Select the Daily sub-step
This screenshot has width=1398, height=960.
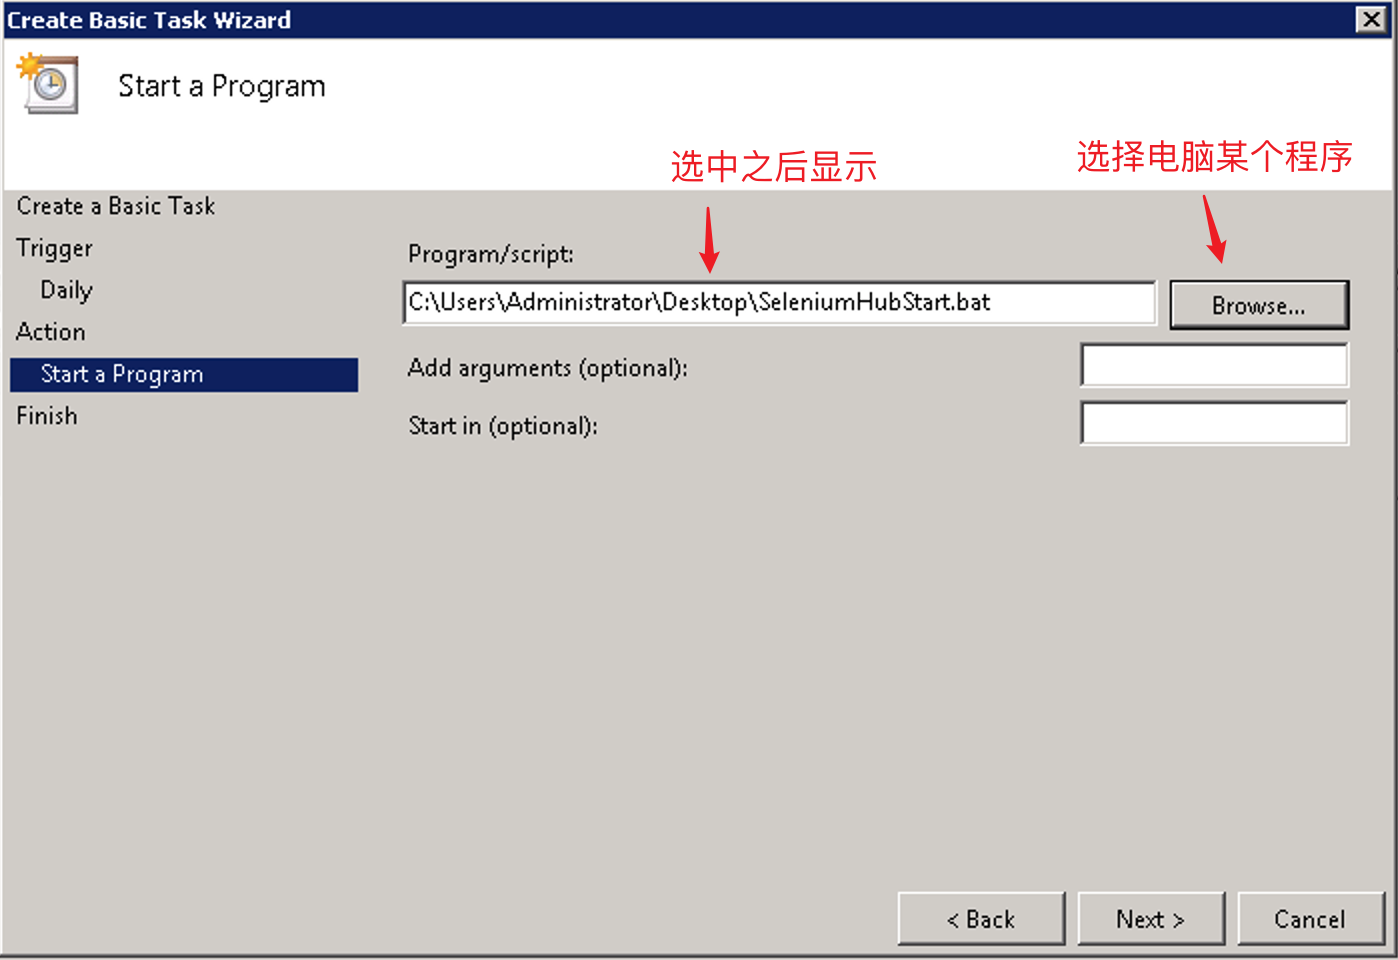pyautogui.click(x=66, y=290)
